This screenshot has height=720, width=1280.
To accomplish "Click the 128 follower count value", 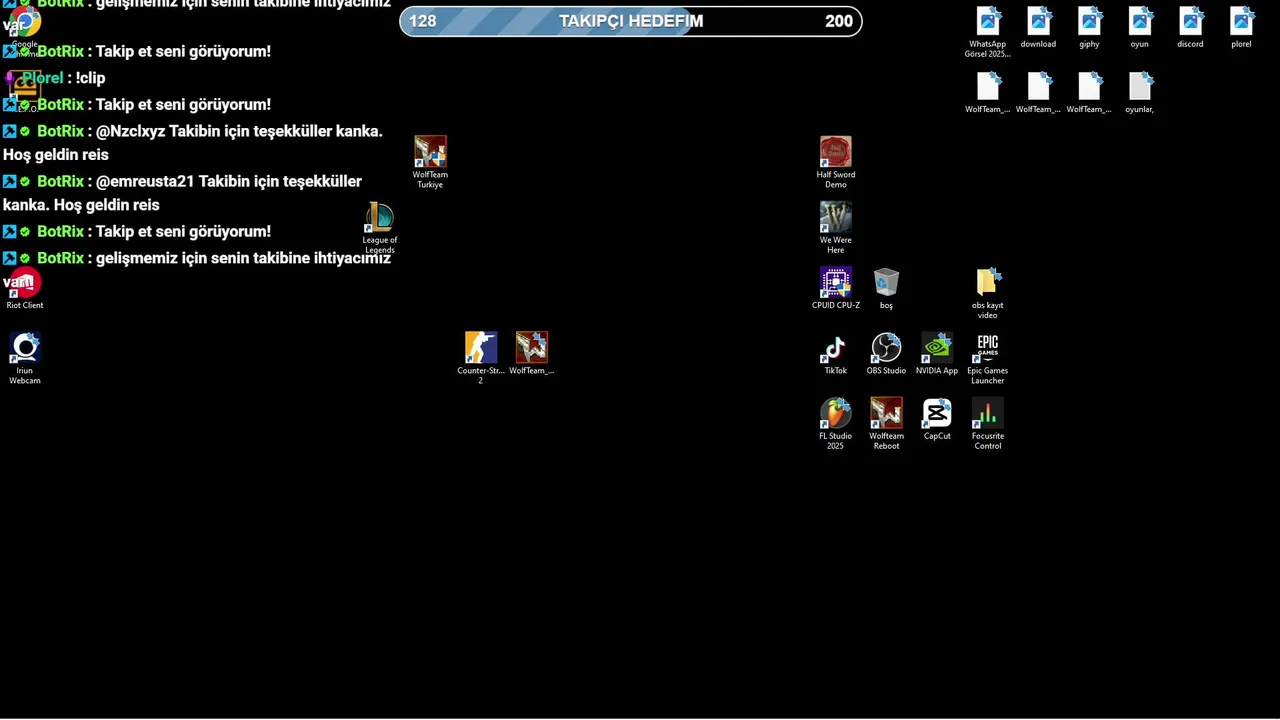I will point(423,21).
